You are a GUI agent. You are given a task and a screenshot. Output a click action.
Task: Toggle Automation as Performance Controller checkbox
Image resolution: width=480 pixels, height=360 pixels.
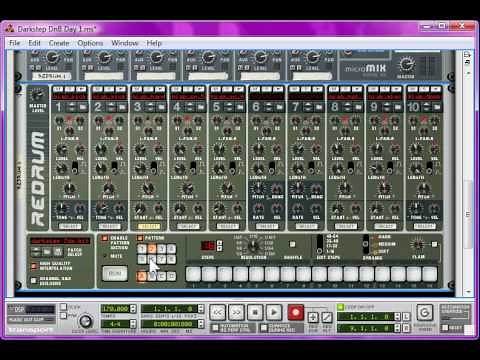pos(215,328)
